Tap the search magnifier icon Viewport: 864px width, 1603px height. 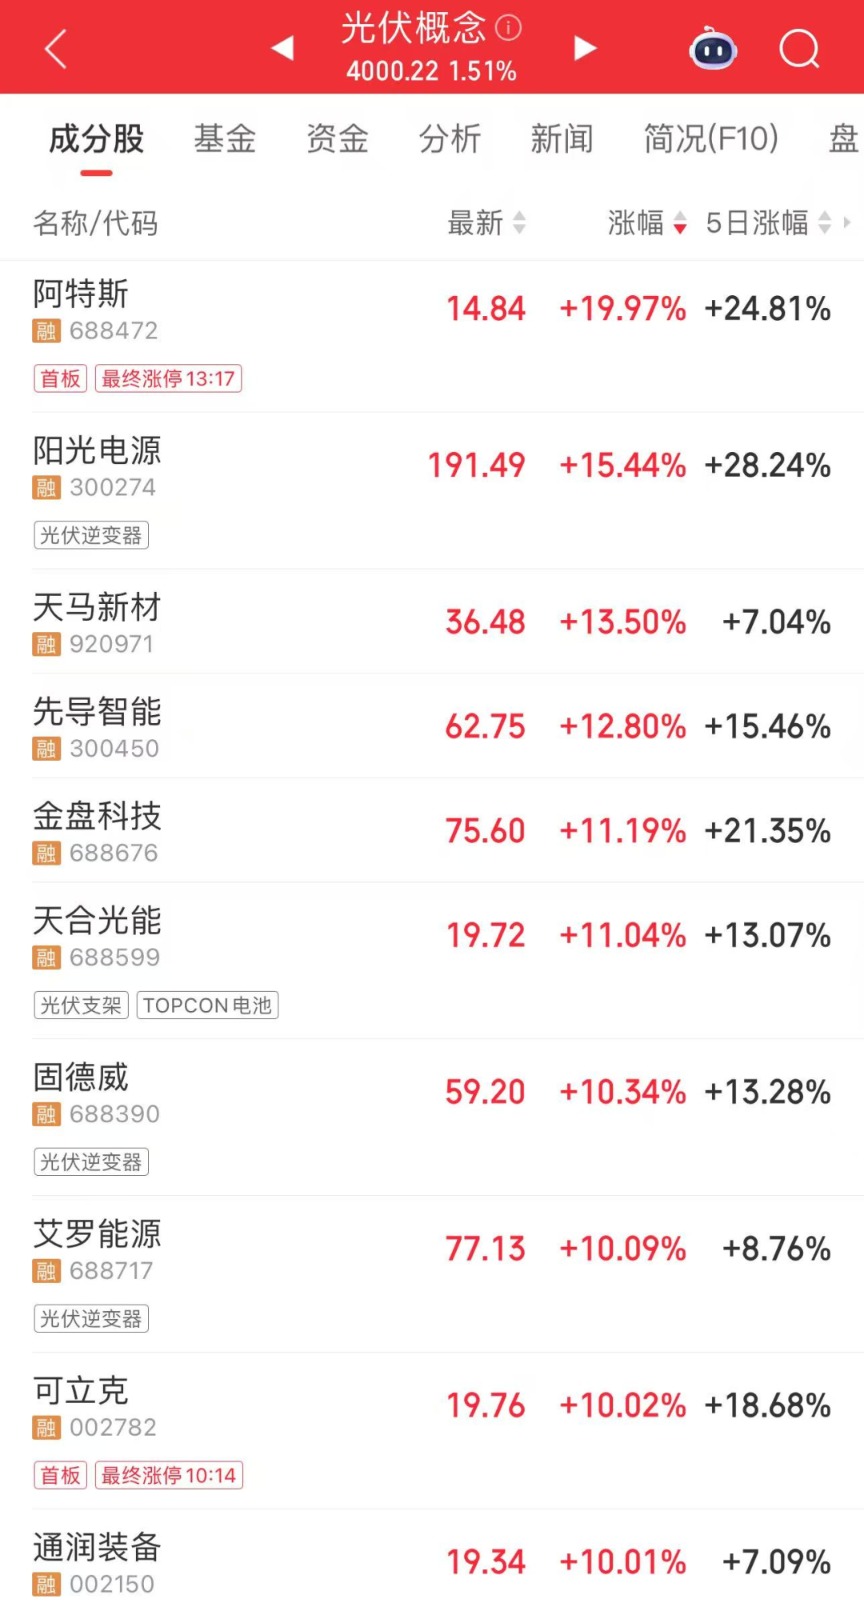tap(799, 48)
